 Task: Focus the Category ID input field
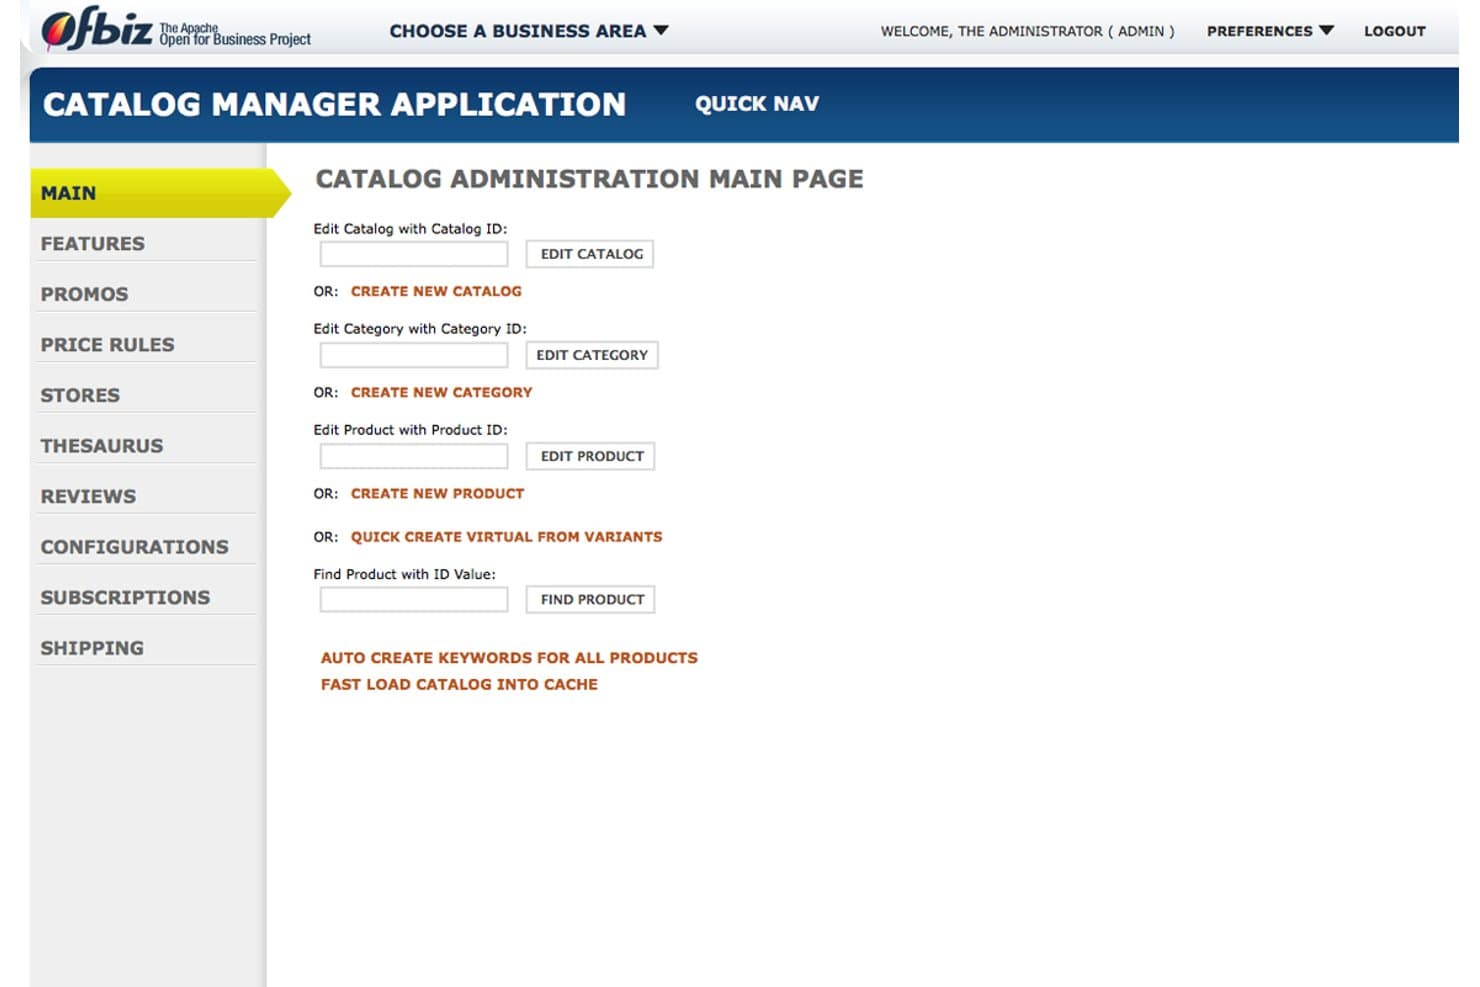tap(414, 355)
